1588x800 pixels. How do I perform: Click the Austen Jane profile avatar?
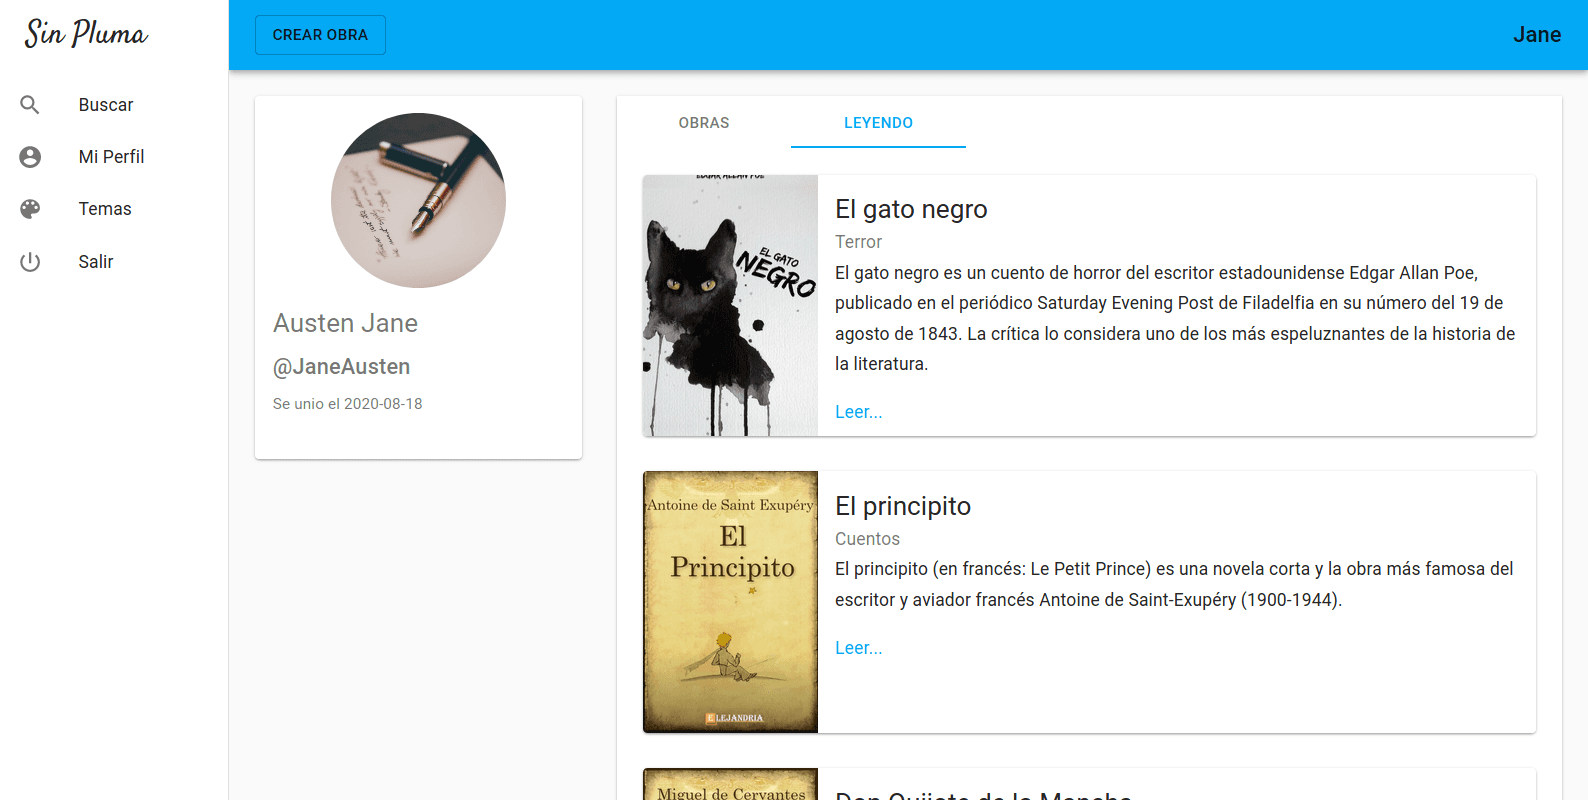[418, 200]
